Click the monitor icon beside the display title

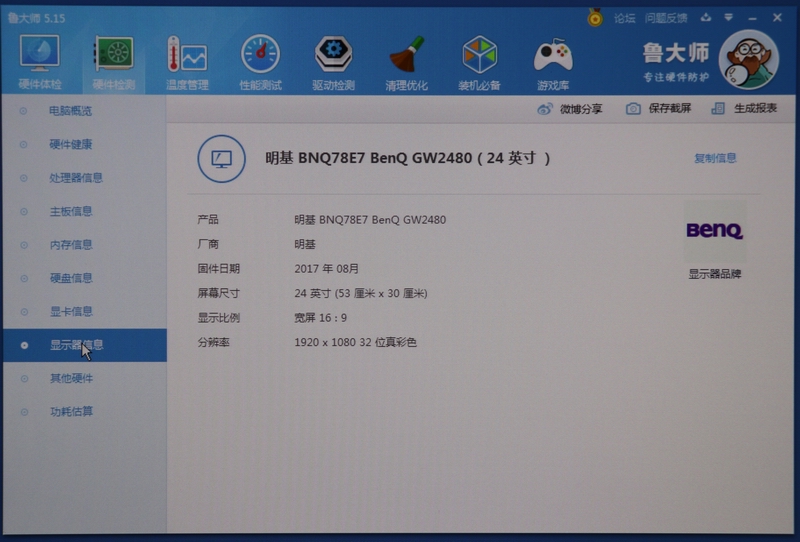click(x=221, y=159)
